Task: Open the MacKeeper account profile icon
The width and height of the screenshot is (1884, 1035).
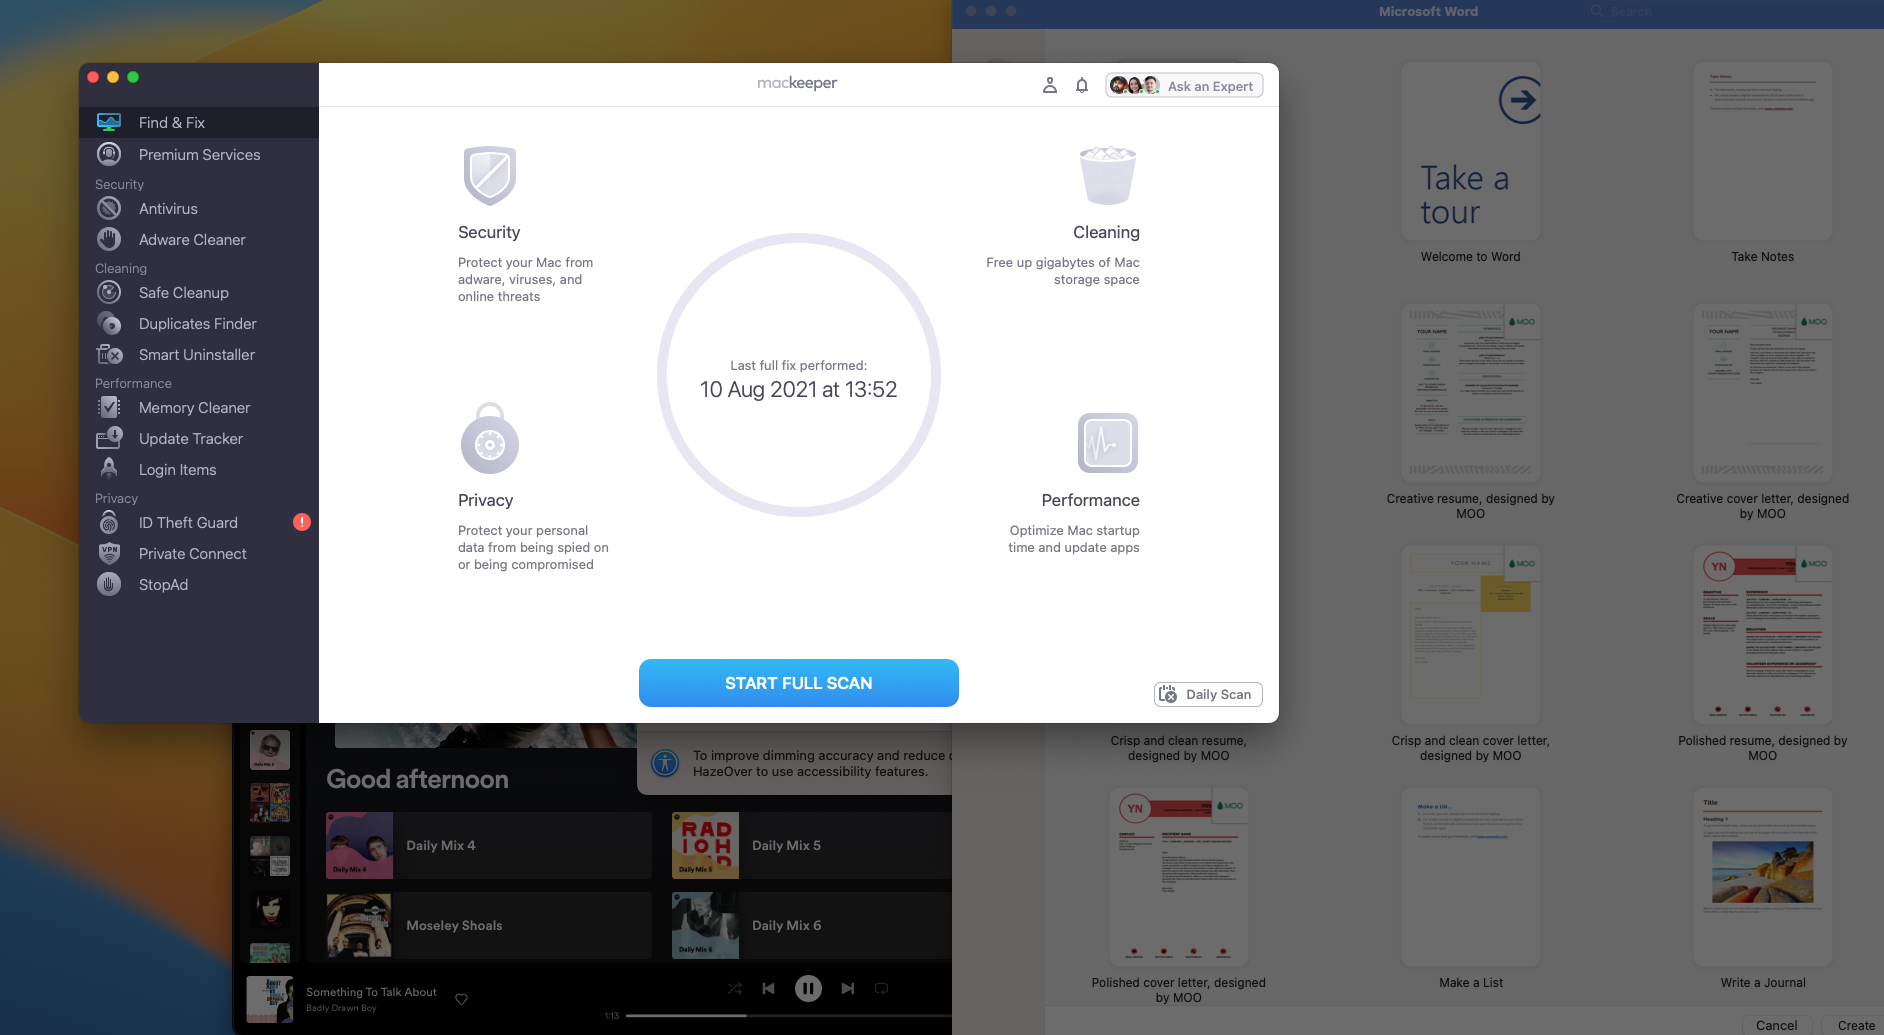Action: tap(1050, 86)
